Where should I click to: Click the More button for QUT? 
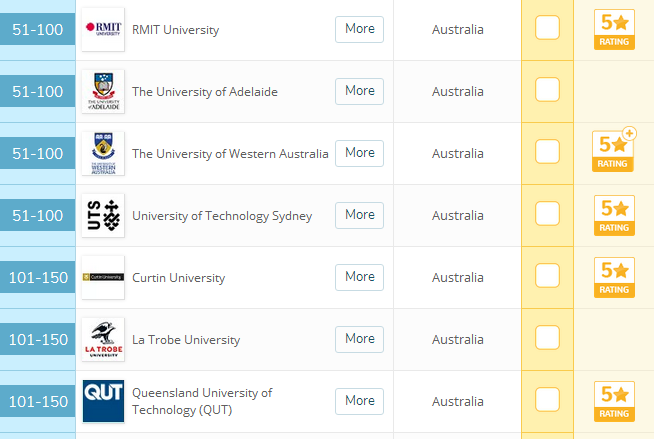(359, 401)
